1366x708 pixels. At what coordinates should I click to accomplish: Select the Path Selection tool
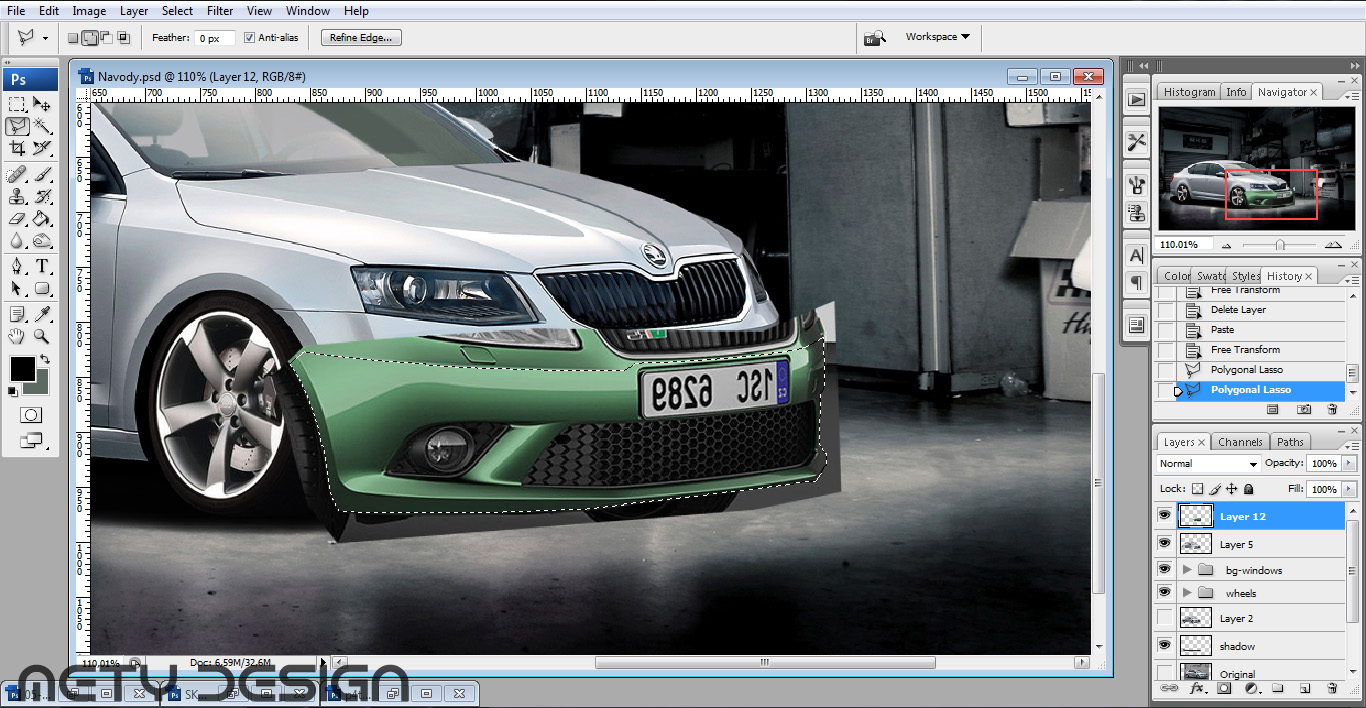[17, 289]
